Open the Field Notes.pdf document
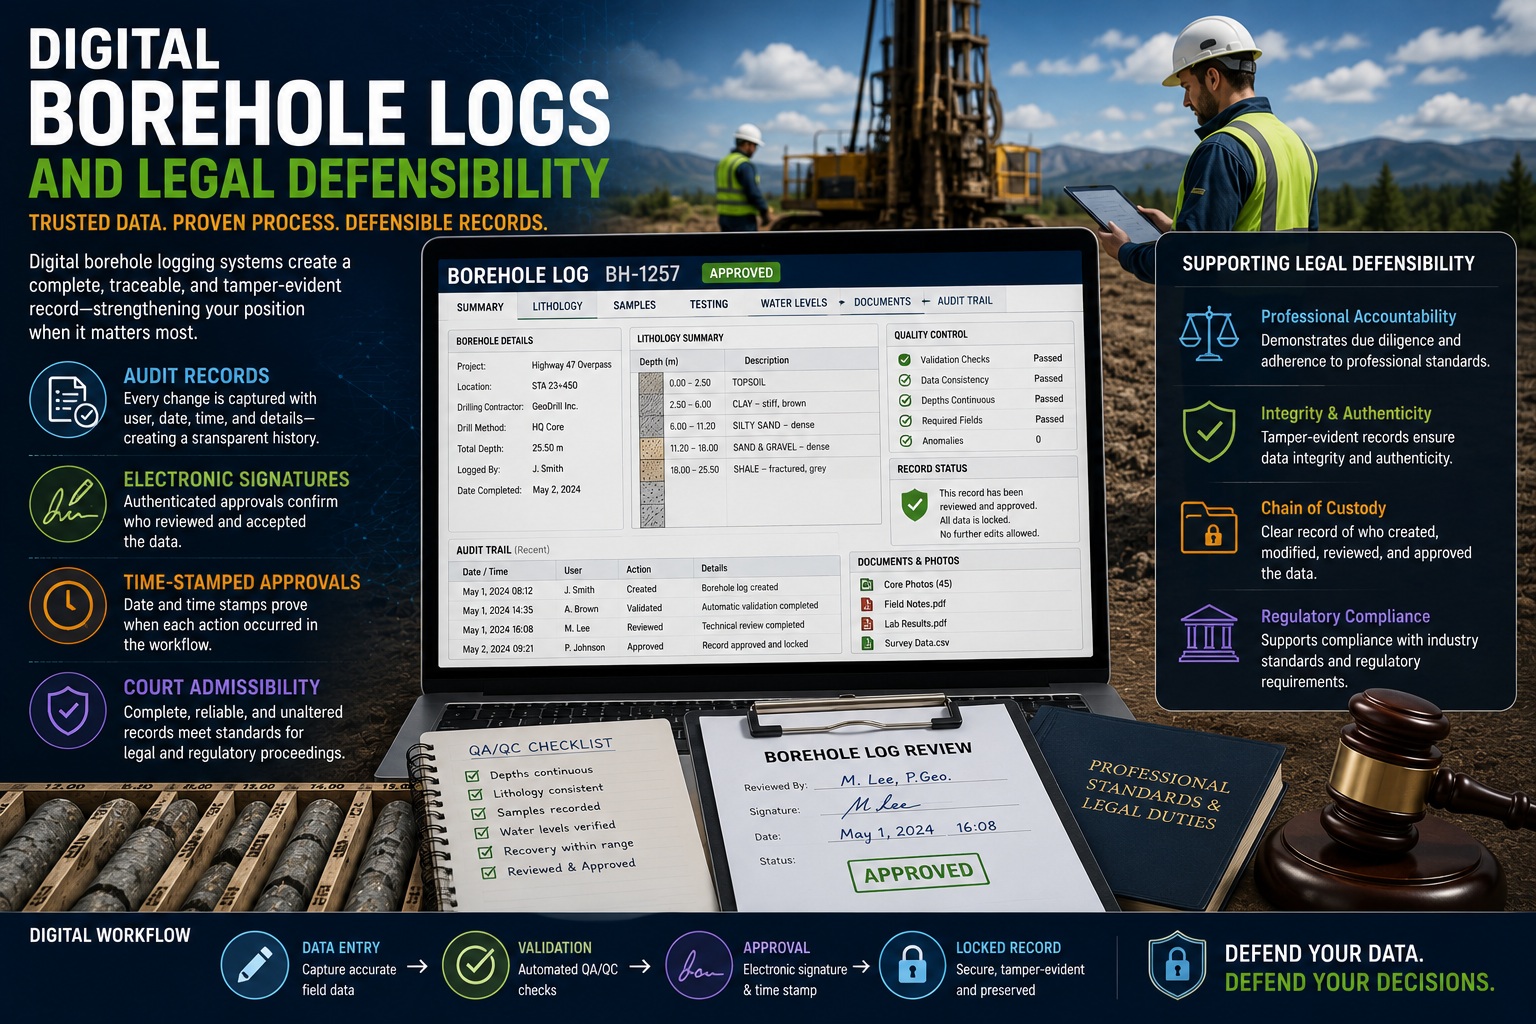Image resolution: width=1536 pixels, height=1024 pixels. coord(914,604)
